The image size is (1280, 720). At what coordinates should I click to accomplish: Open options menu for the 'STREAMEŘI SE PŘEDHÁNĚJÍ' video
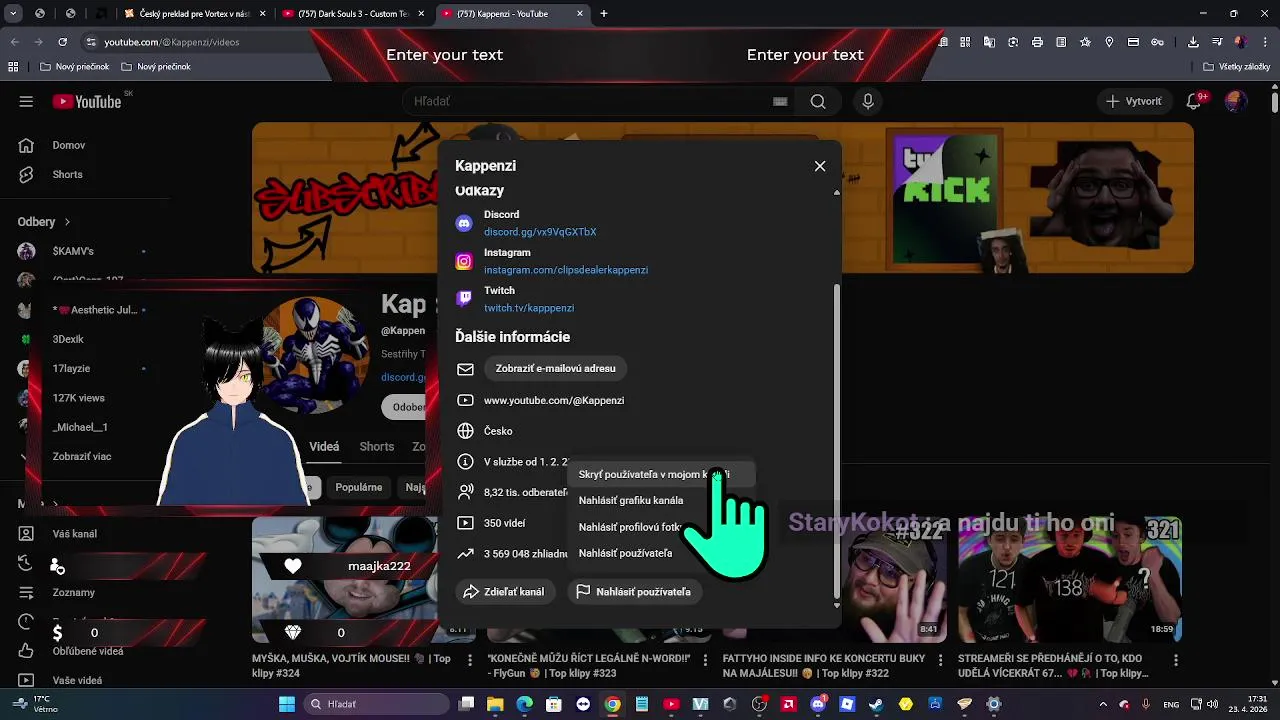coord(1176,660)
